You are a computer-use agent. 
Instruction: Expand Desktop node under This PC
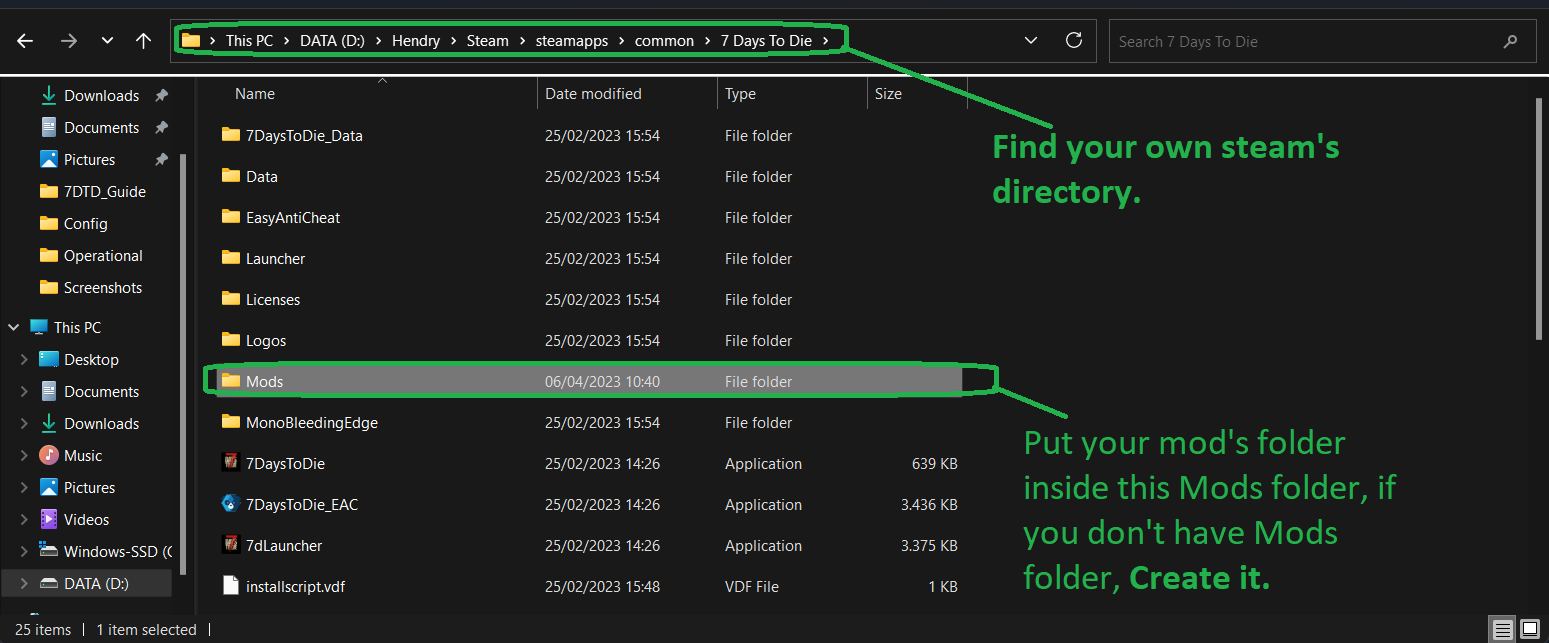click(x=25, y=360)
